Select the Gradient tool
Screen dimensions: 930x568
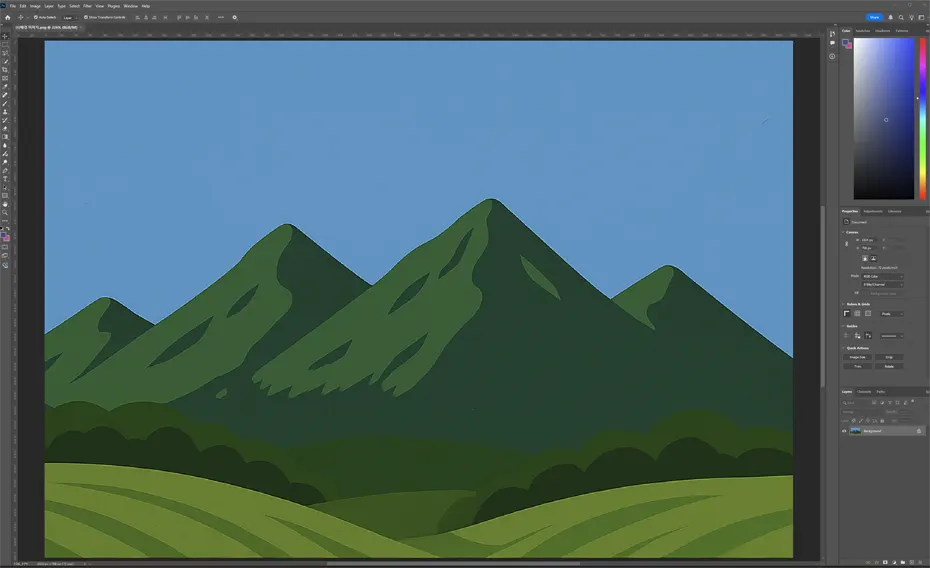(x=5, y=136)
